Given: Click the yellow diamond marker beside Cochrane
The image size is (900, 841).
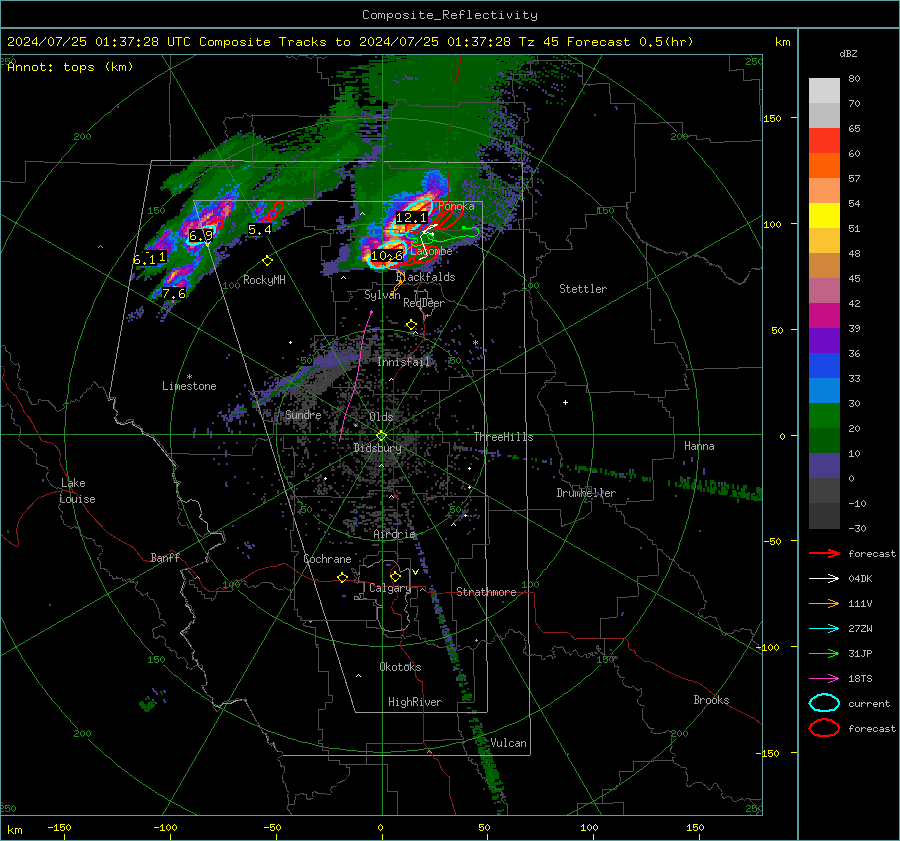Looking at the screenshot, I should (x=343, y=578).
